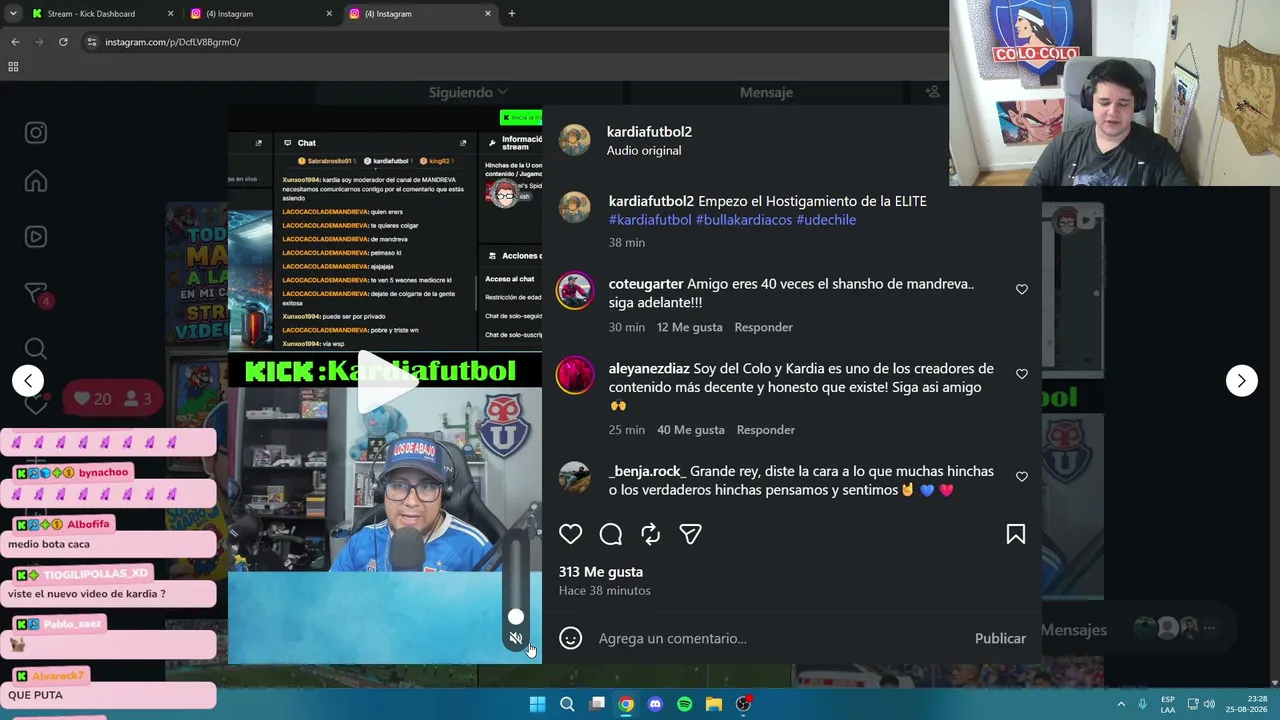Unmute the video with the speaker icon
Image resolution: width=1280 pixels, height=720 pixels.
pos(516,638)
